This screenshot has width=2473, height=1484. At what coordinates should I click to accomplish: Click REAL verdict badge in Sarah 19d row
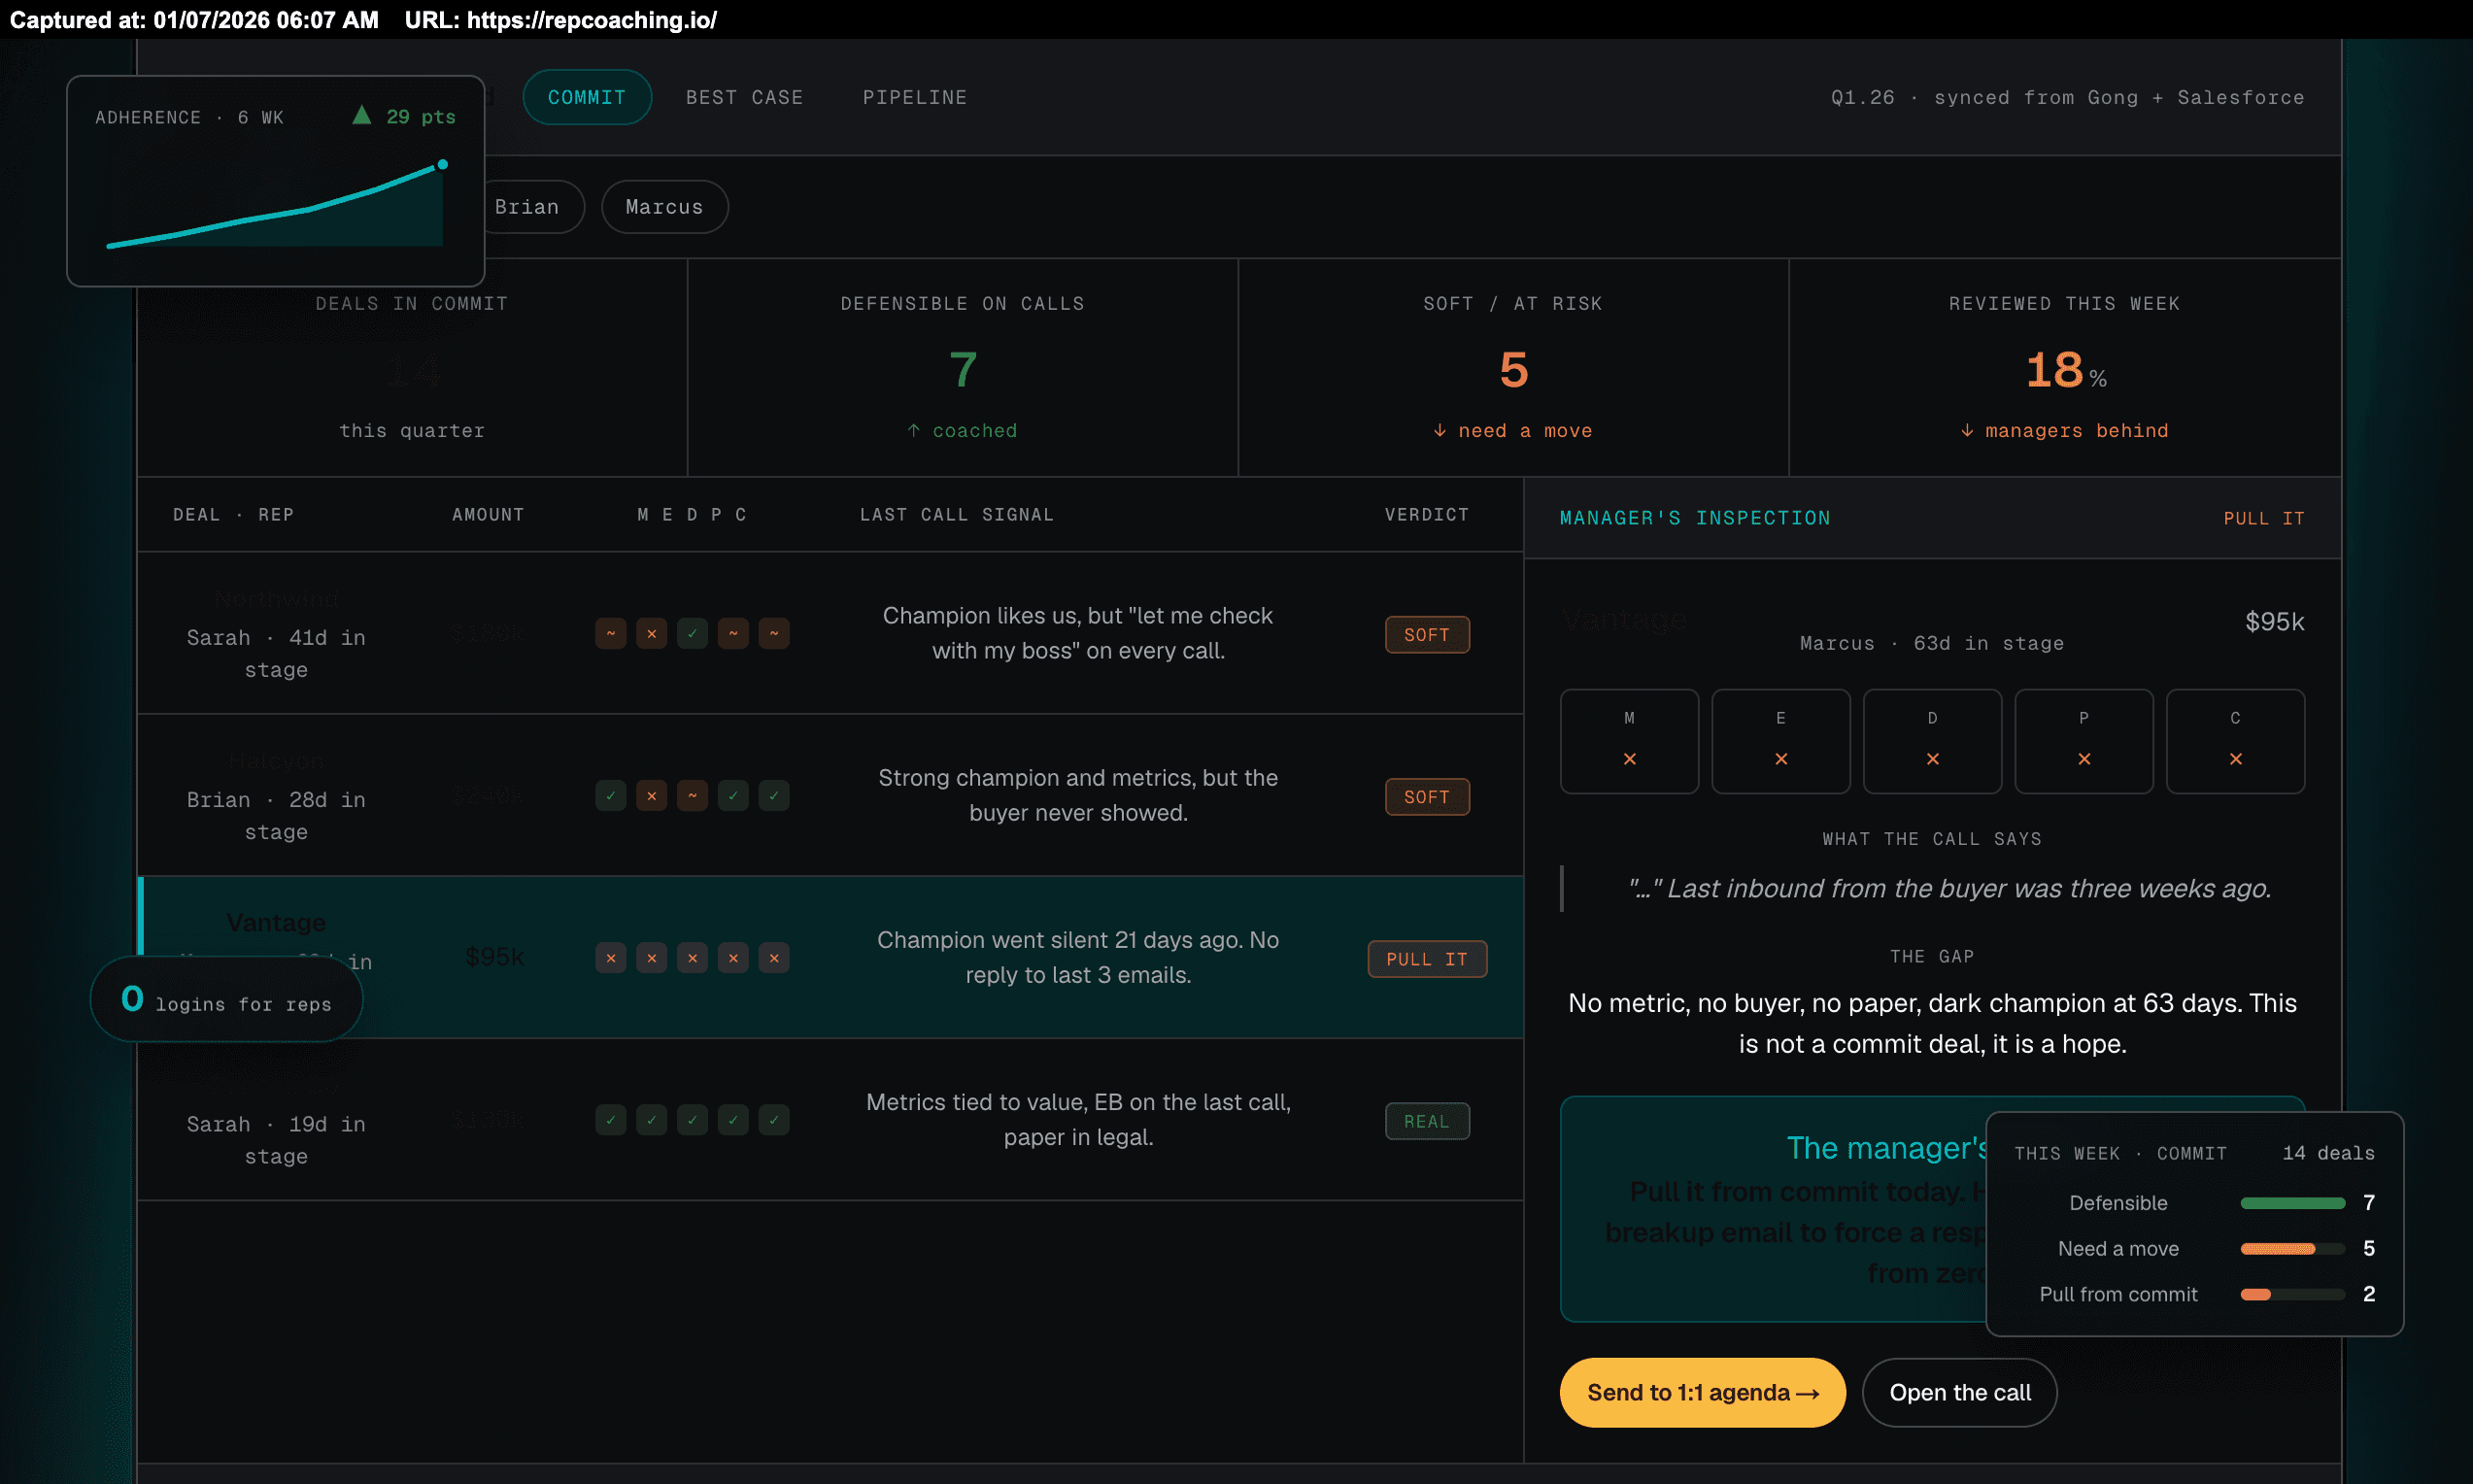point(1427,1121)
